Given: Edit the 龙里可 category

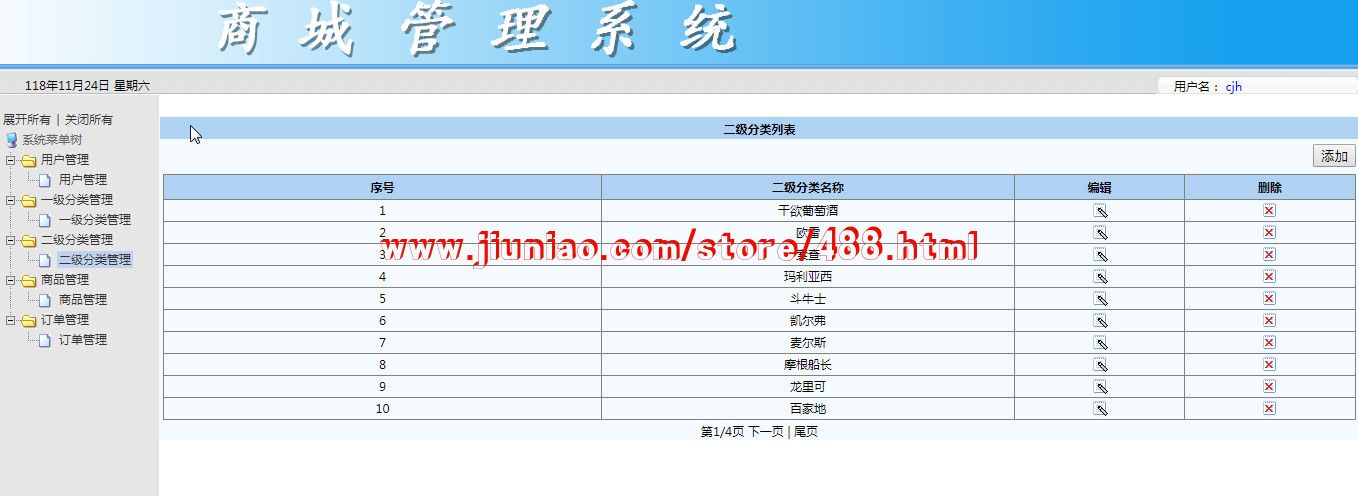Looking at the screenshot, I should (1100, 386).
